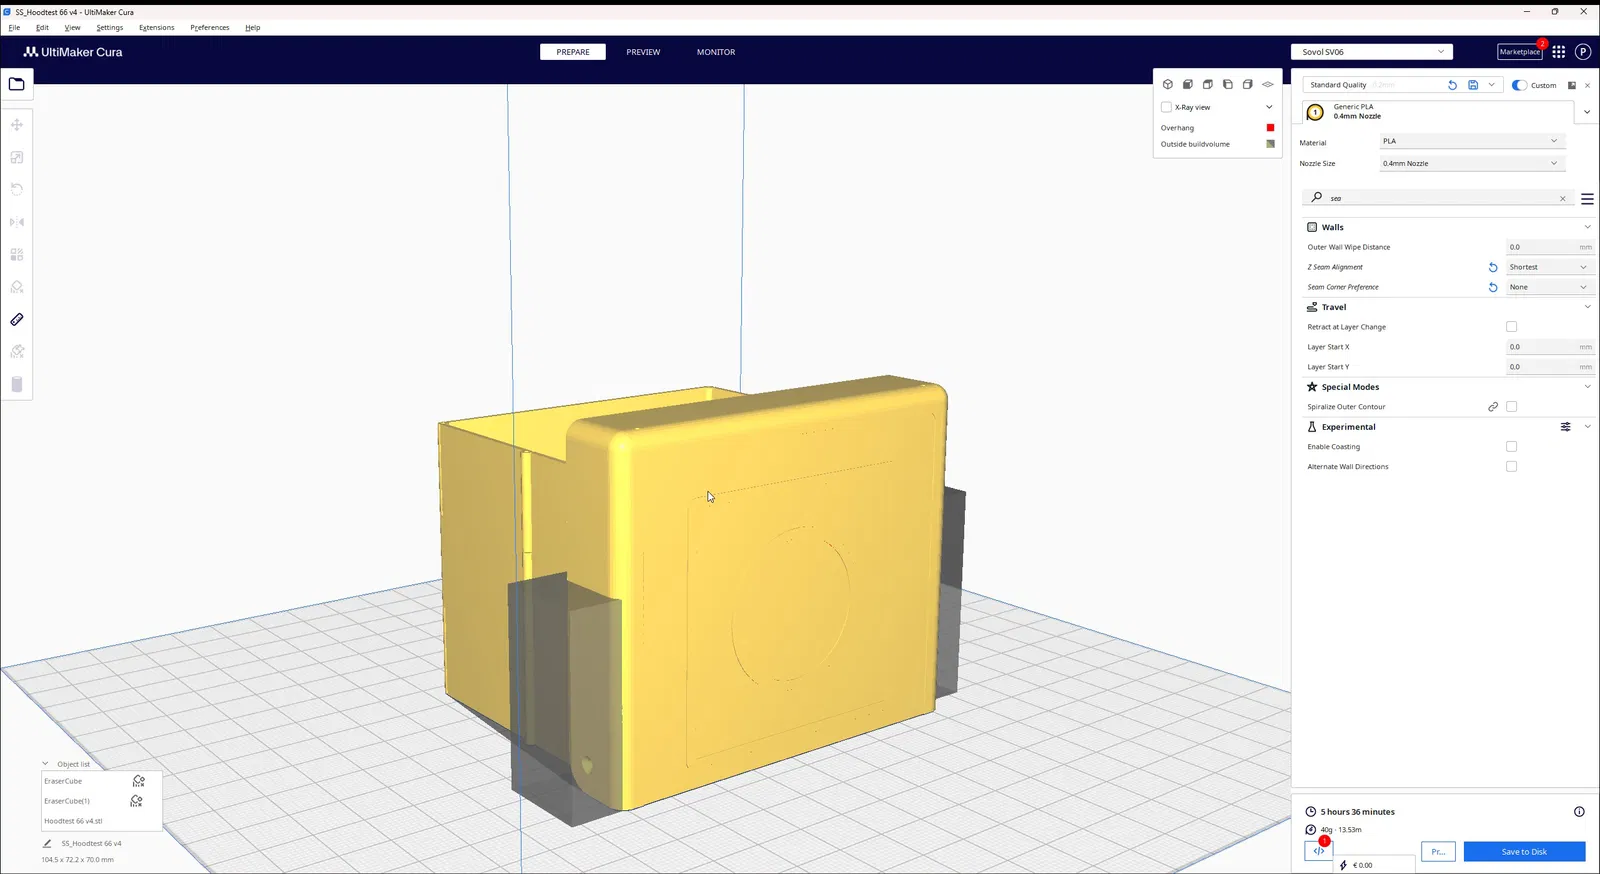The width and height of the screenshot is (1600, 874).
Task: Open the Edit menu
Action: coord(42,28)
